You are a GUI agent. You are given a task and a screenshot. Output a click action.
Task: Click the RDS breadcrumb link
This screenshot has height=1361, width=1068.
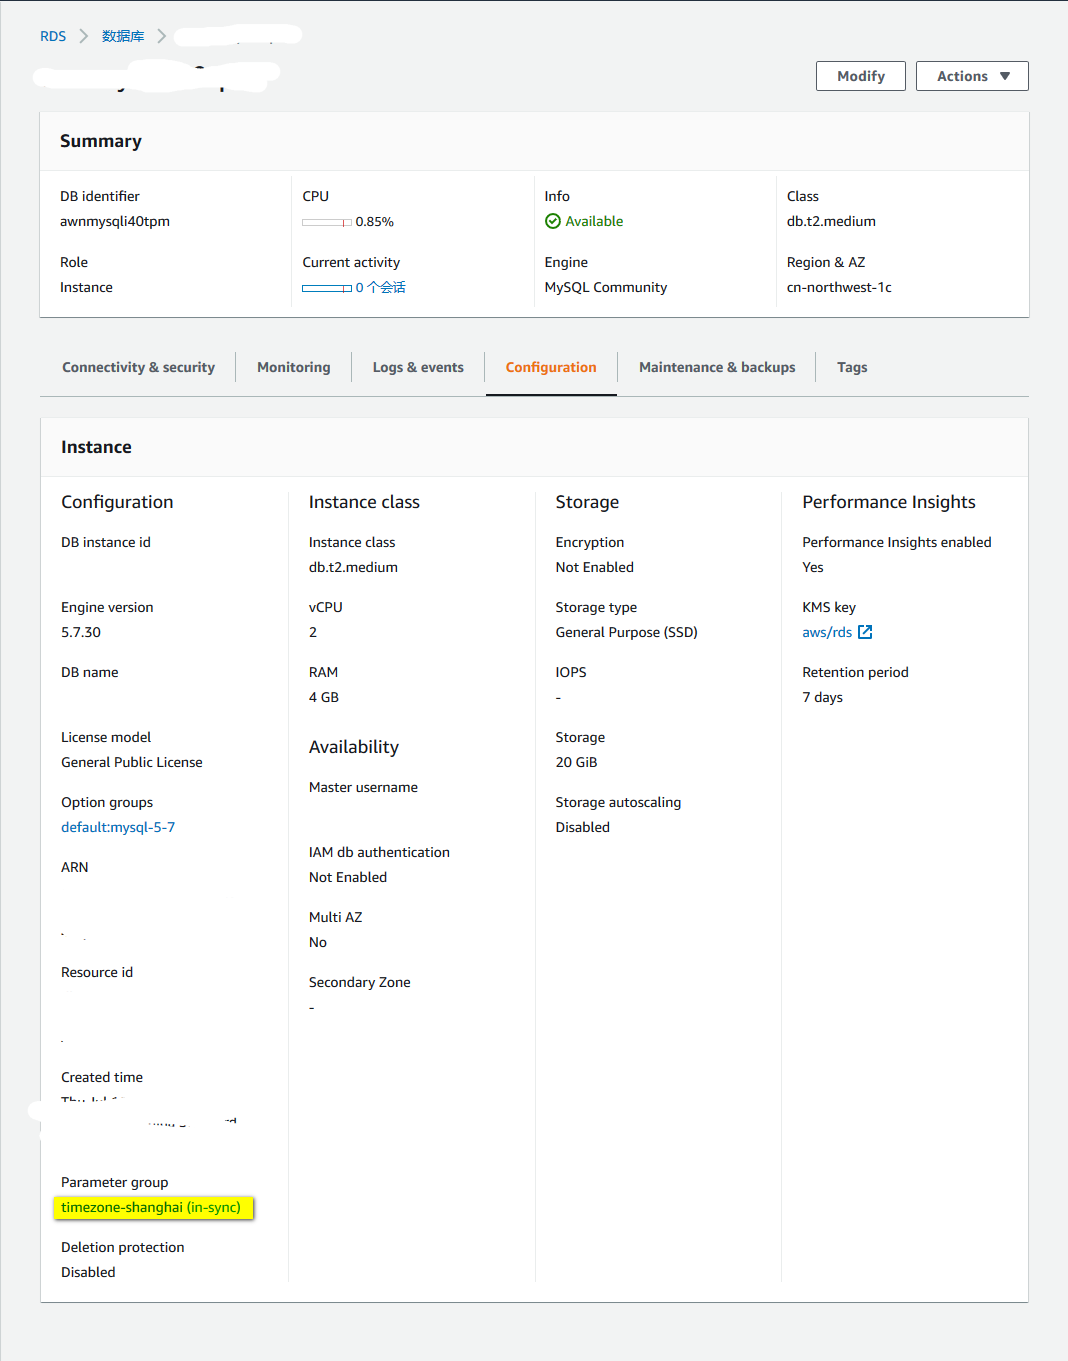pos(53,36)
